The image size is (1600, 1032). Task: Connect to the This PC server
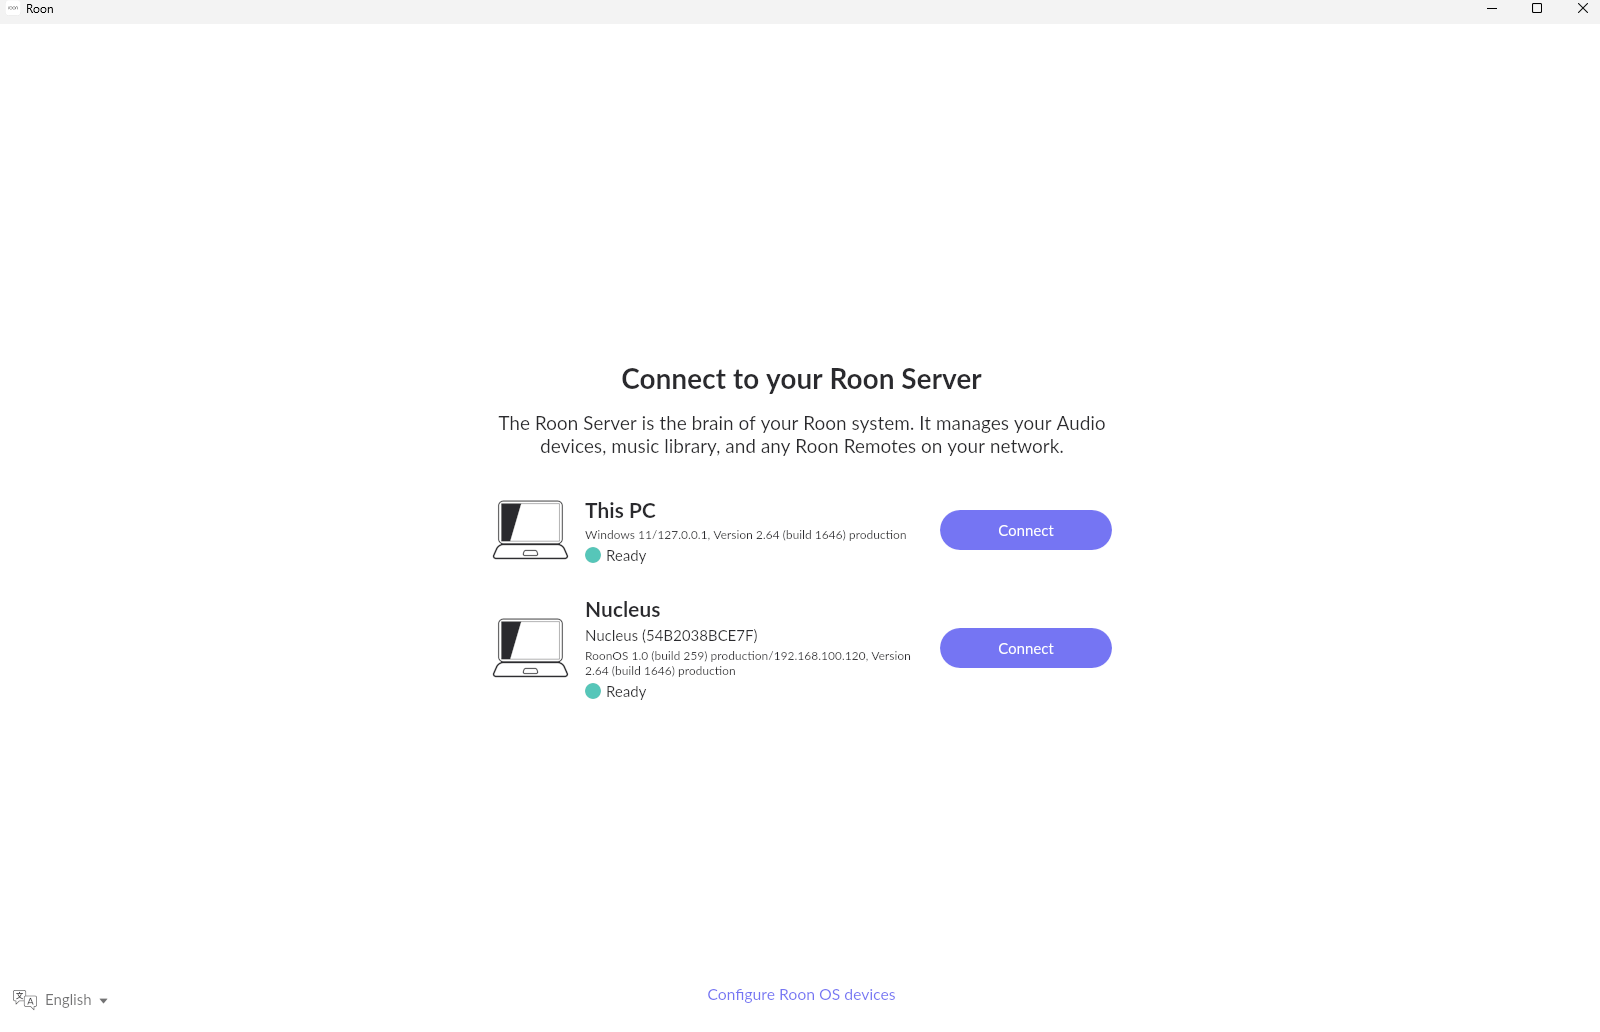[1026, 530]
